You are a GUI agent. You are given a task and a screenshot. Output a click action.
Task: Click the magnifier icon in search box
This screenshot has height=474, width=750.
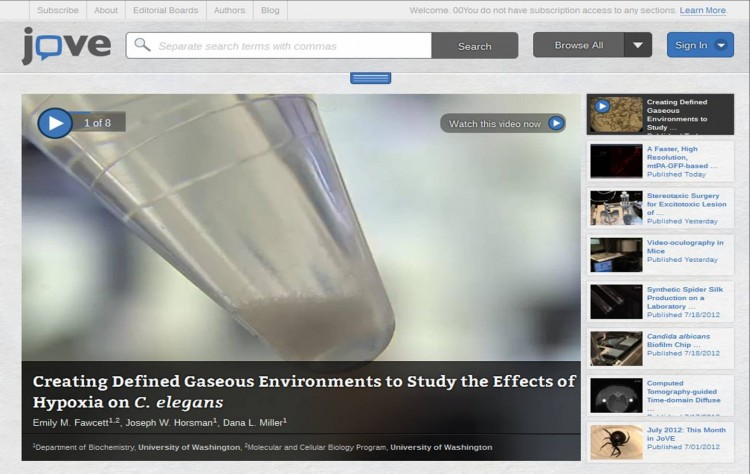click(142, 46)
